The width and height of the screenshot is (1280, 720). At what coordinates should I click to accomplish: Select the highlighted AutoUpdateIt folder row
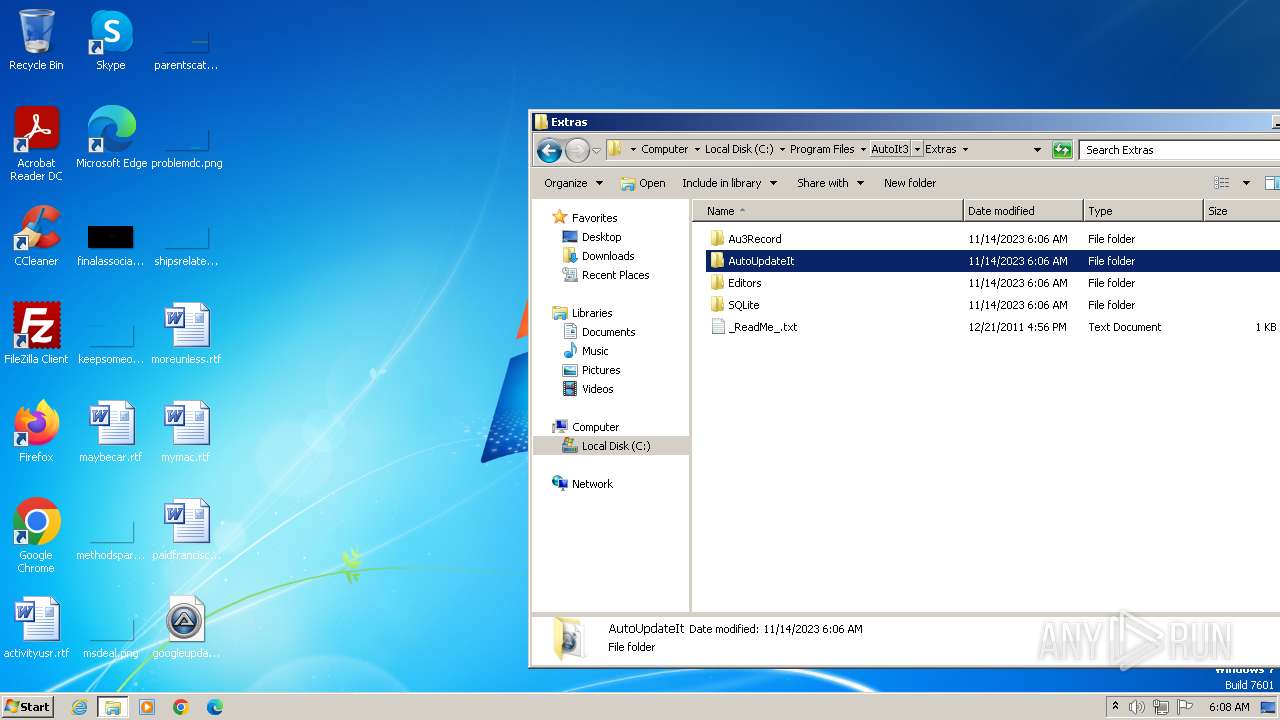pyautogui.click(x=991, y=261)
